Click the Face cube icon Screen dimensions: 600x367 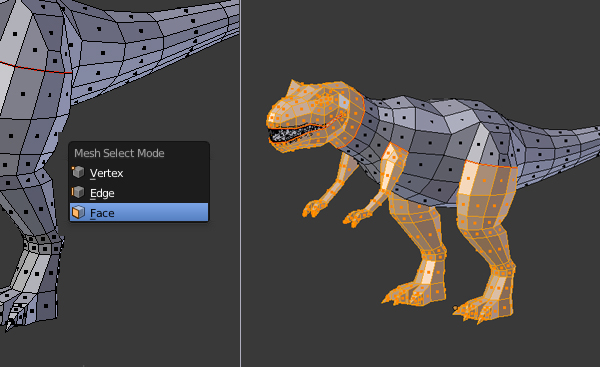(78, 212)
